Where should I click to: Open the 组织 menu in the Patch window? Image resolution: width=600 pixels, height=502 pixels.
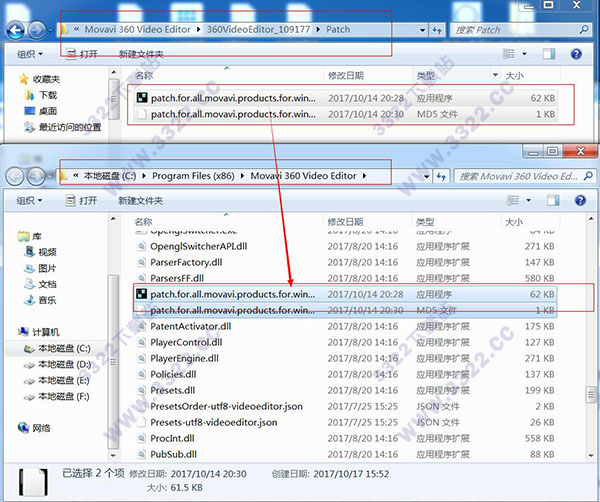pyautogui.click(x=29, y=54)
